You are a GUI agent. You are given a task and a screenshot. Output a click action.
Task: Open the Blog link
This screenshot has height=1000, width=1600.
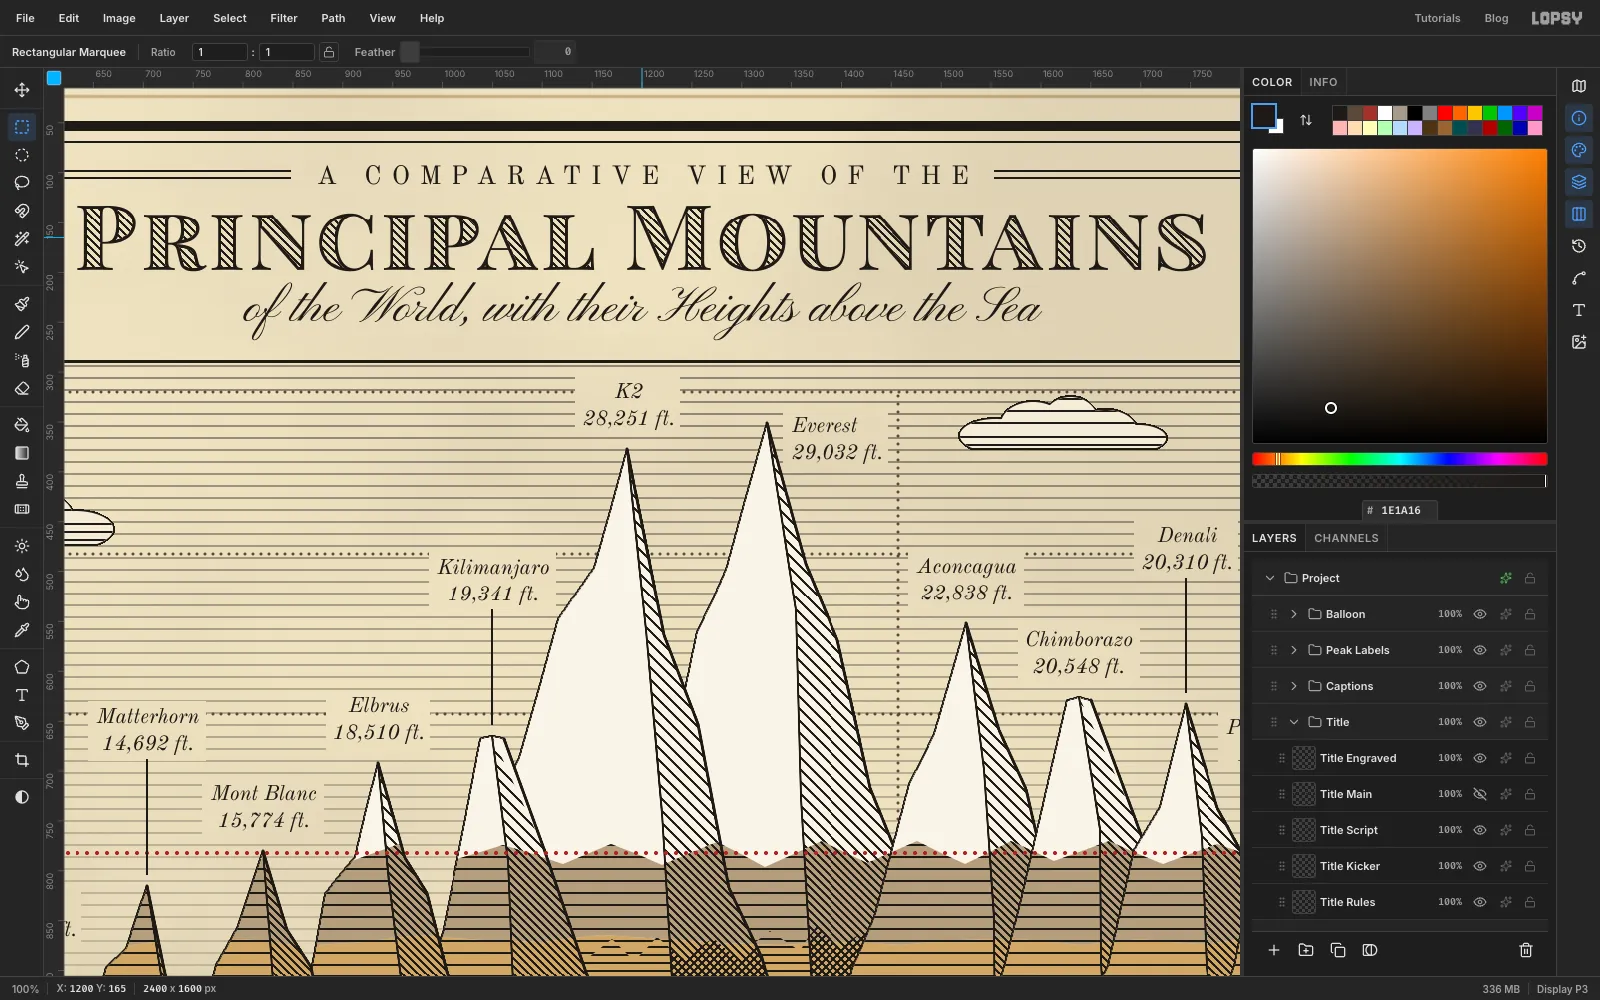click(1496, 18)
